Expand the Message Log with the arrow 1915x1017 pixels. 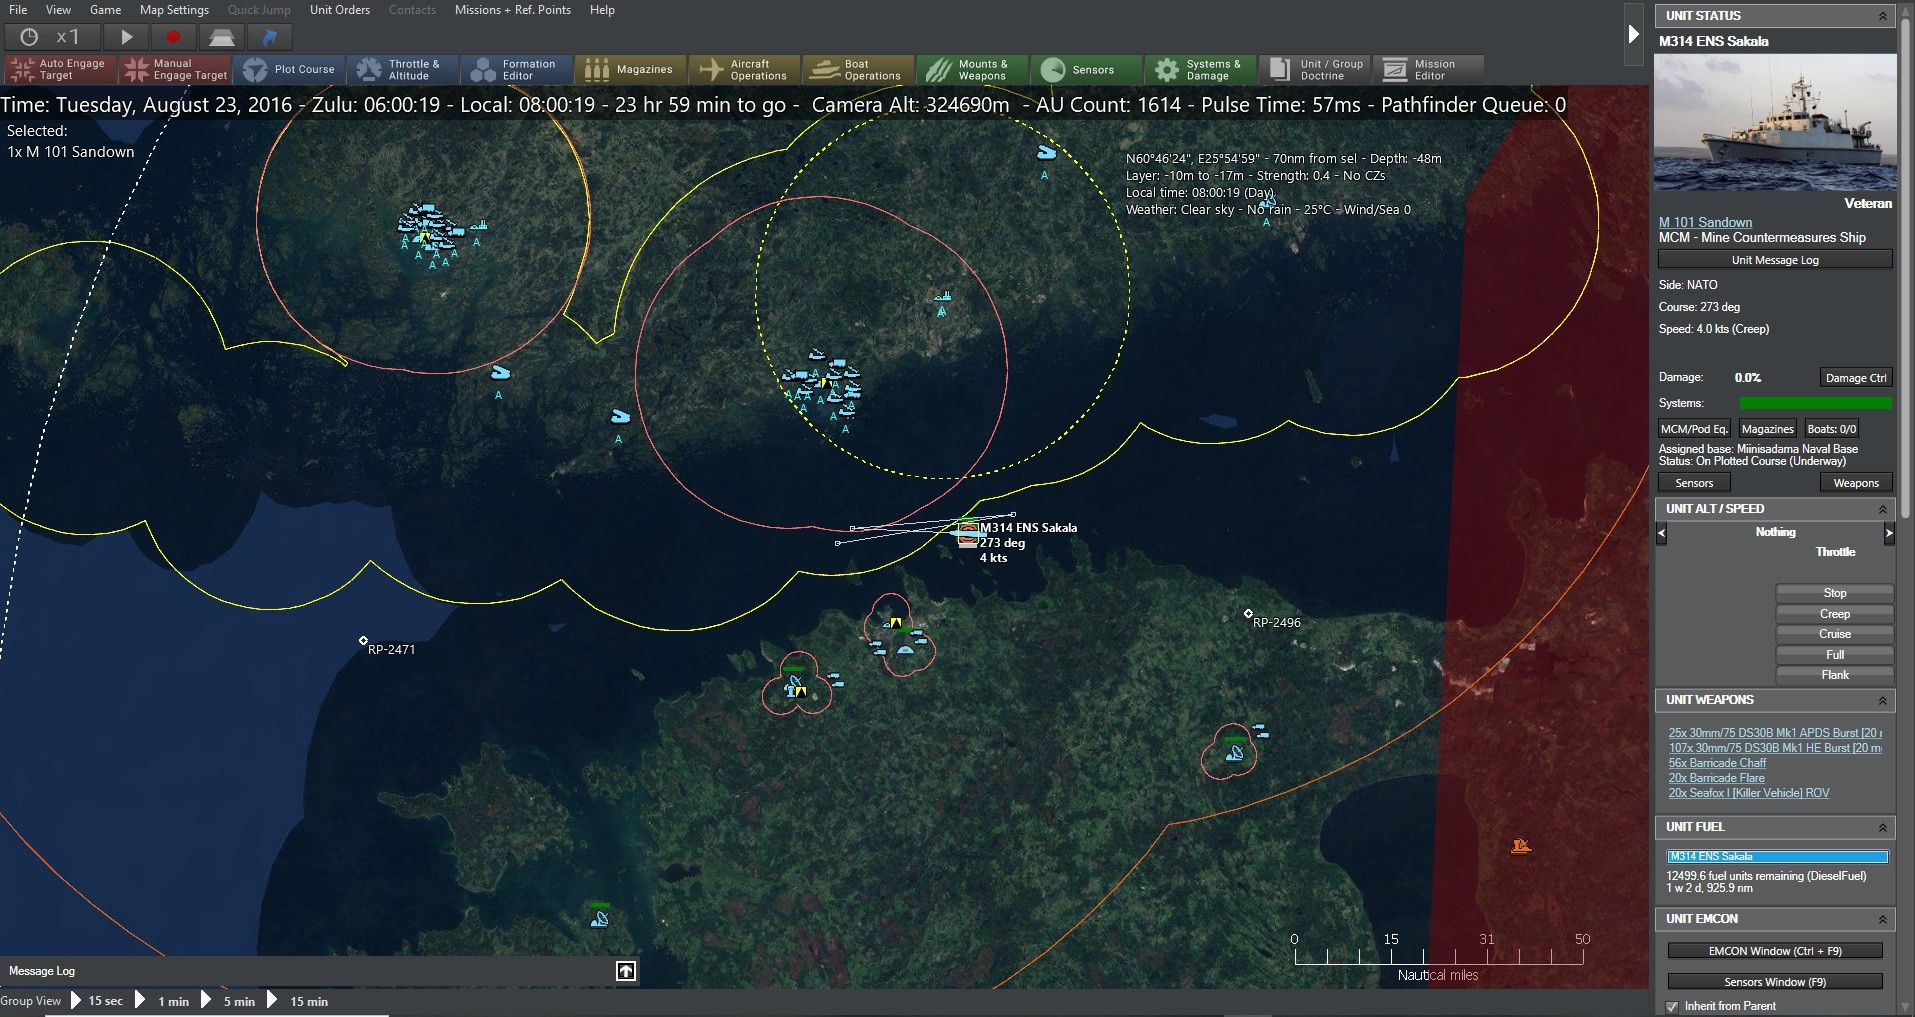point(626,970)
